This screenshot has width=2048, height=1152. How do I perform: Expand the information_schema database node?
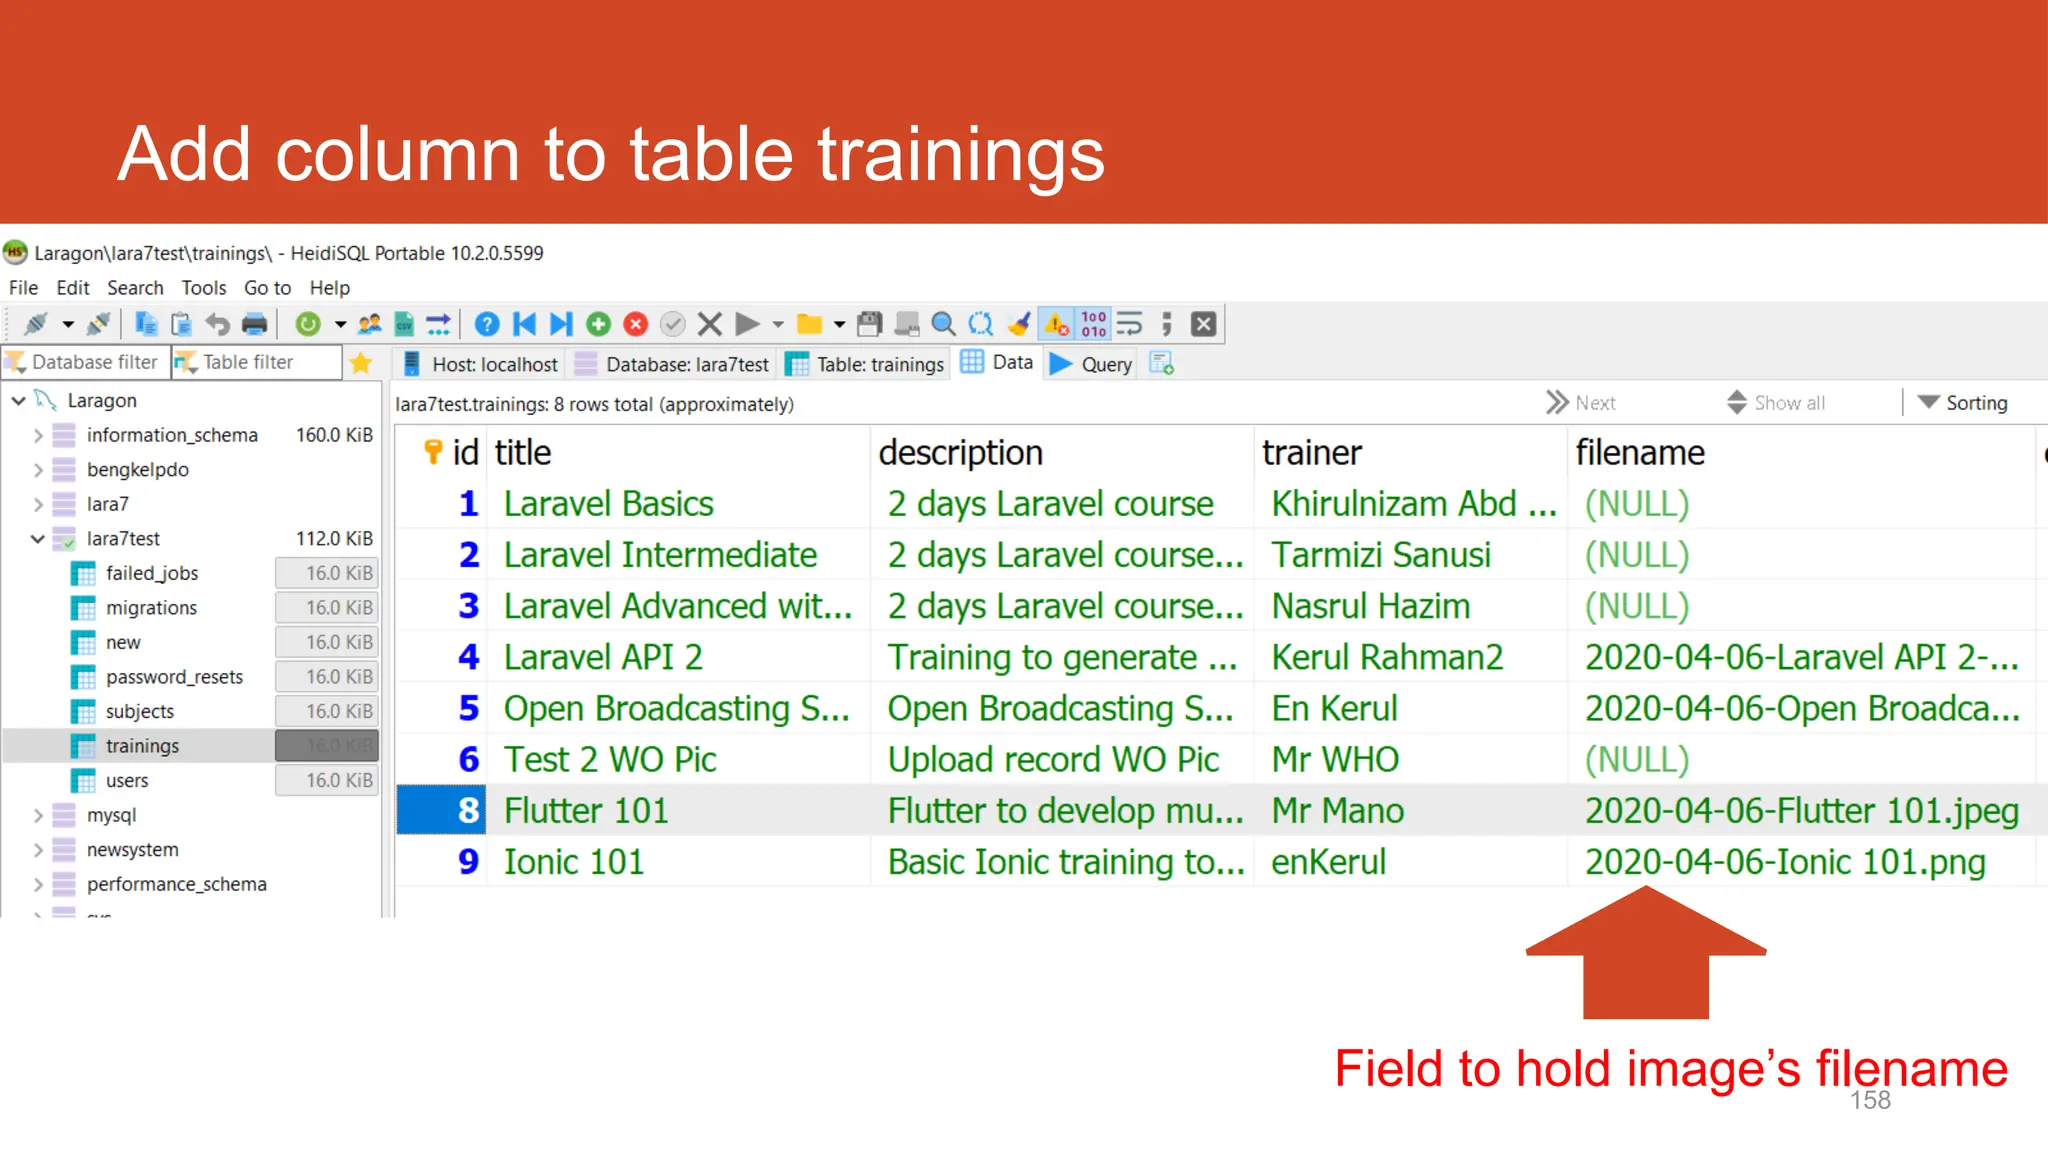click(x=38, y=435)
